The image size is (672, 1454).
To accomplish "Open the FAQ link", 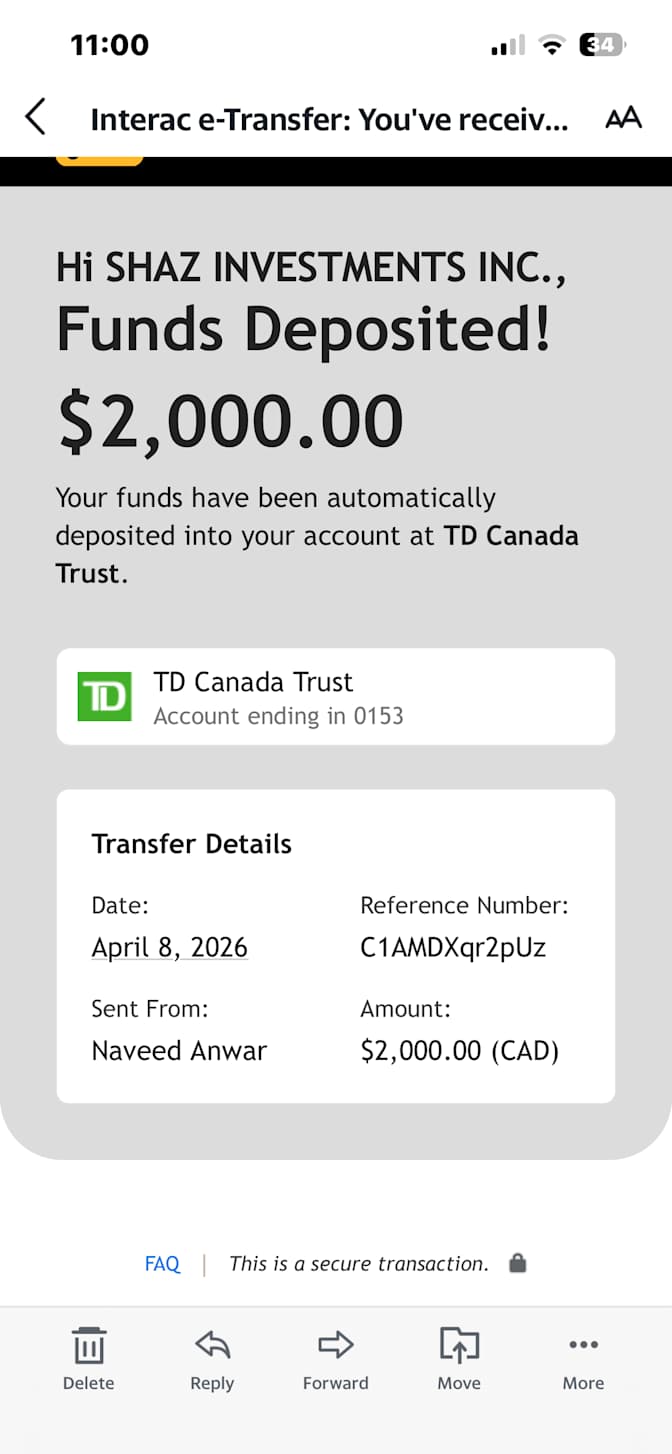I will click(x=162, y=1263).
